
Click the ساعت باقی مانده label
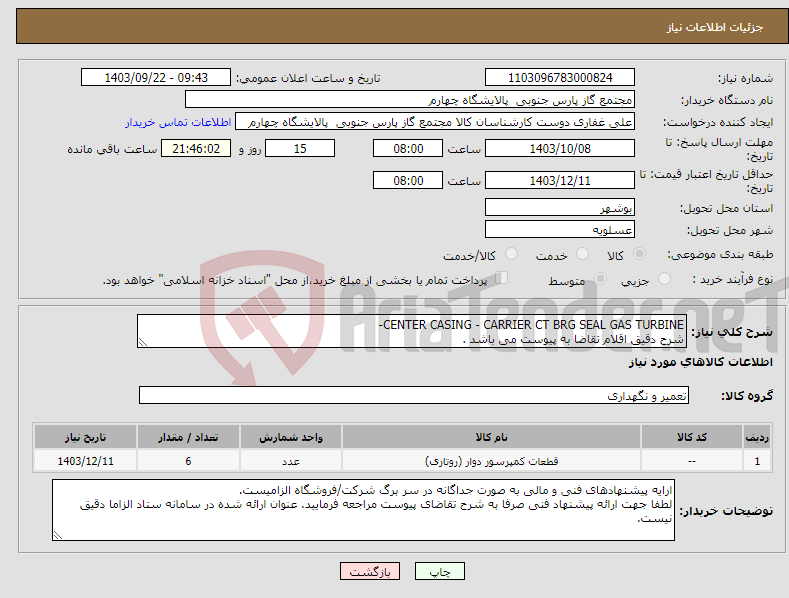coord(112,149)
